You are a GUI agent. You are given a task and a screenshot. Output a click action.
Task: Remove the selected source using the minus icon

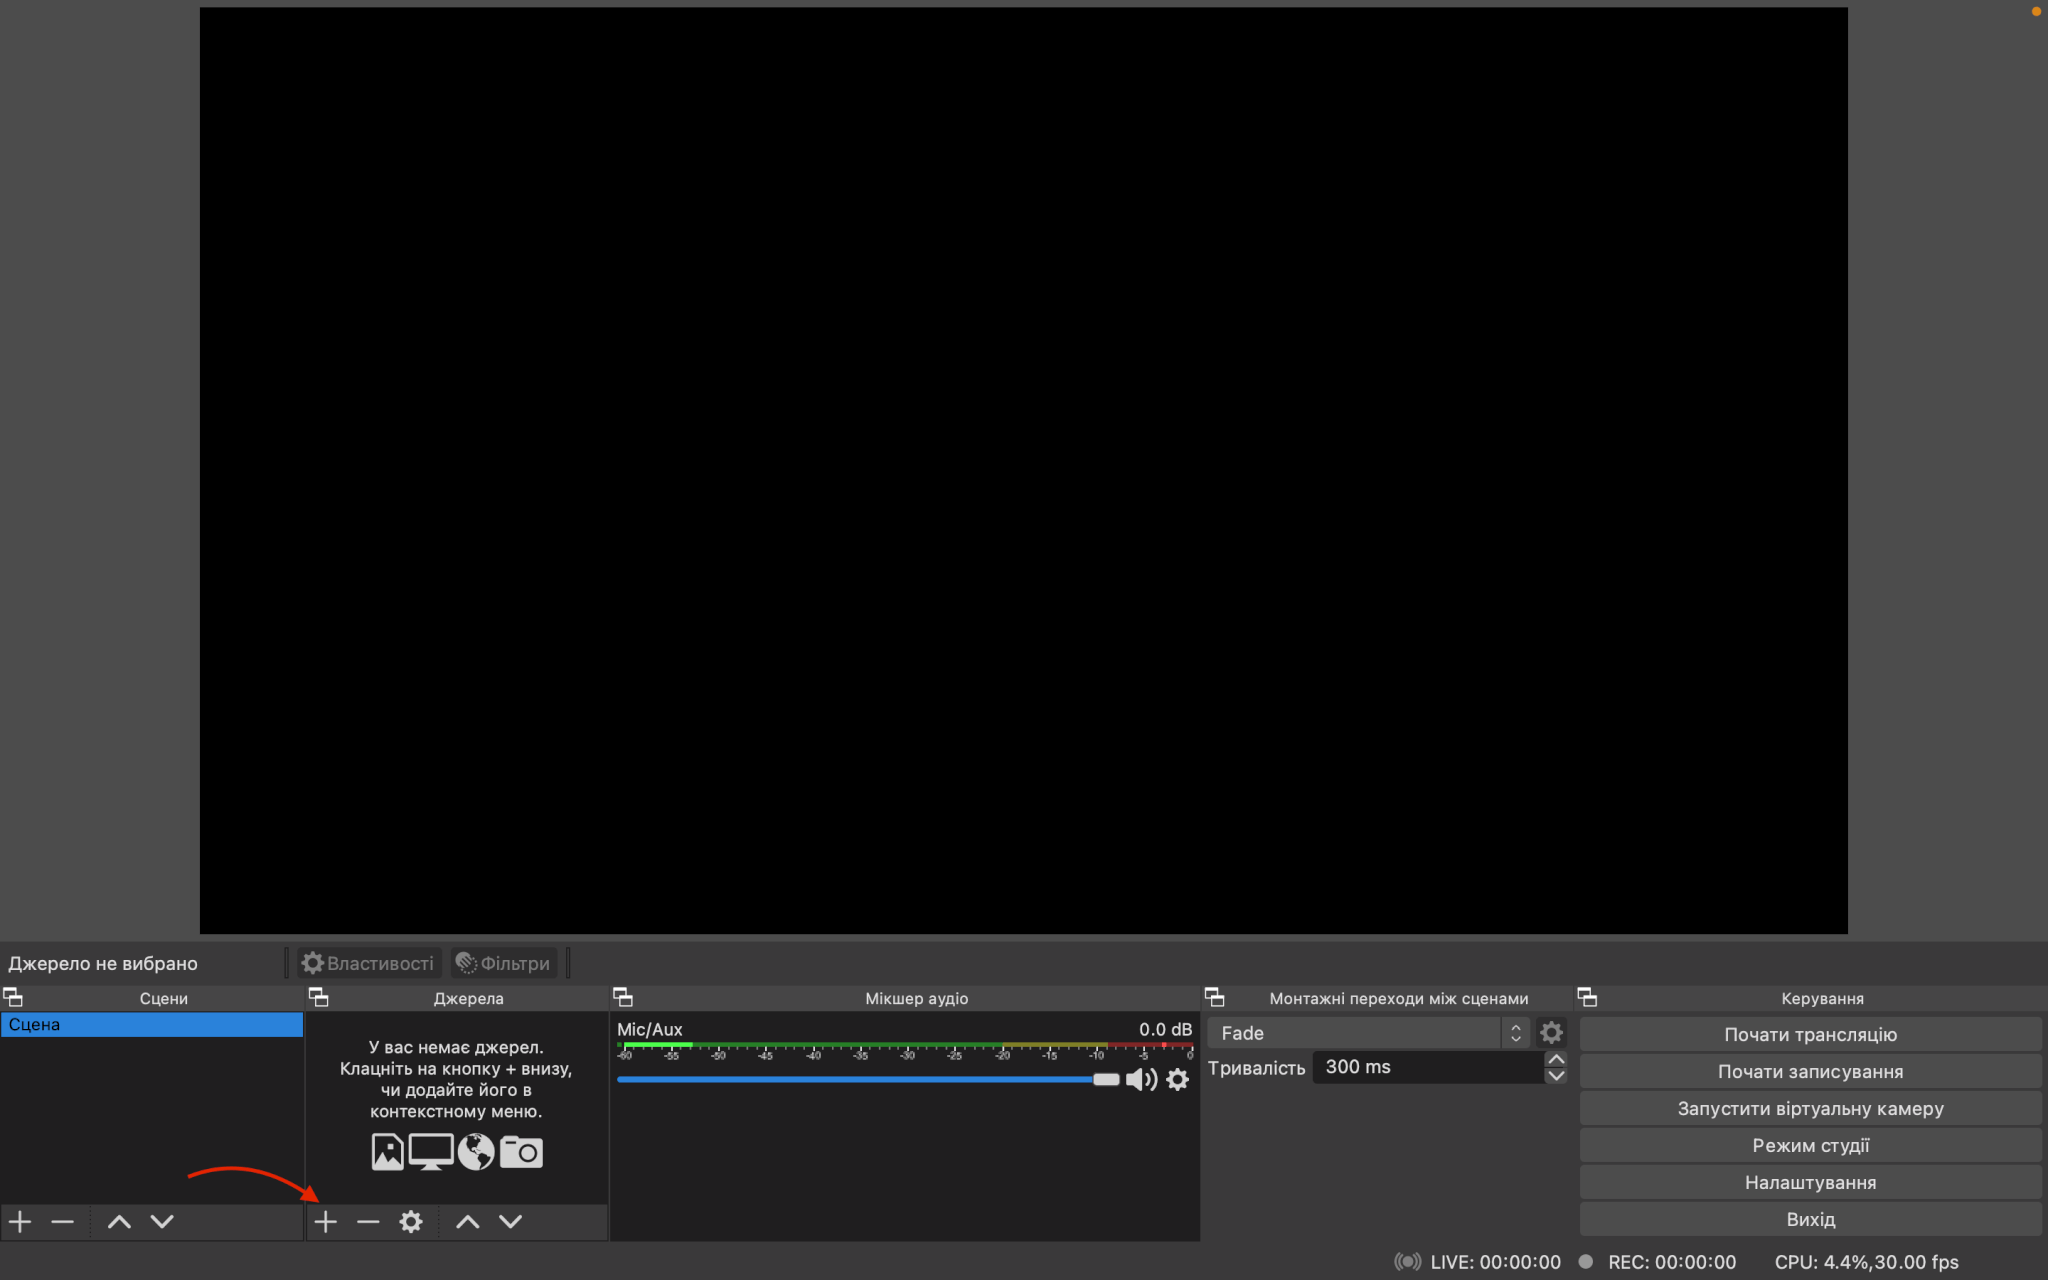[x=368, y=1221]
